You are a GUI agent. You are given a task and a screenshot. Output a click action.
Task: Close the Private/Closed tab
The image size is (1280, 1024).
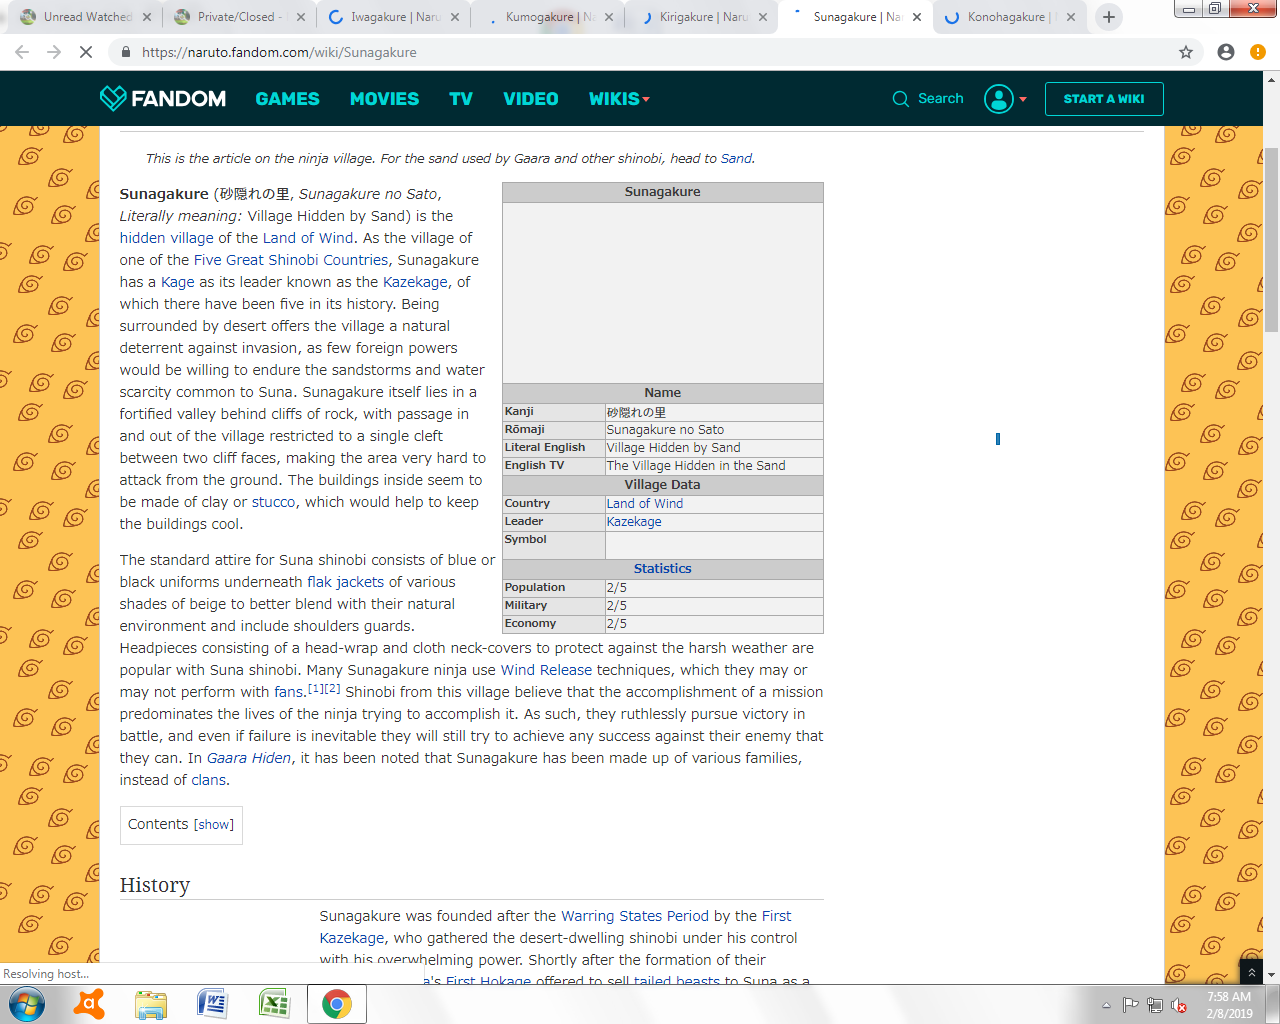coord(301,17)
